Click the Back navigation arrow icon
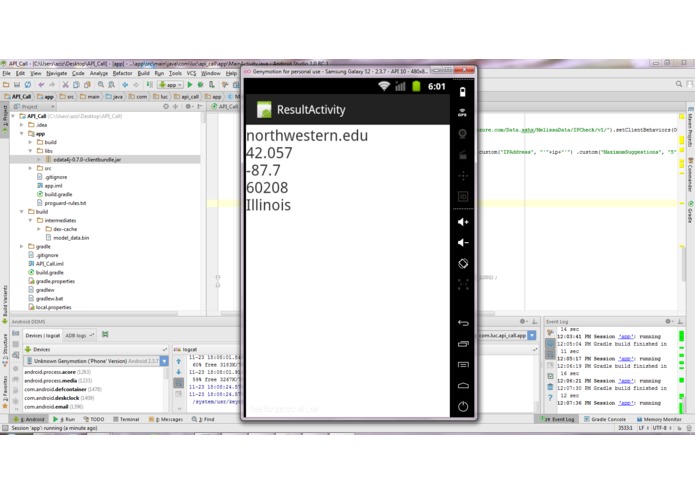 (x=125, y=84)
